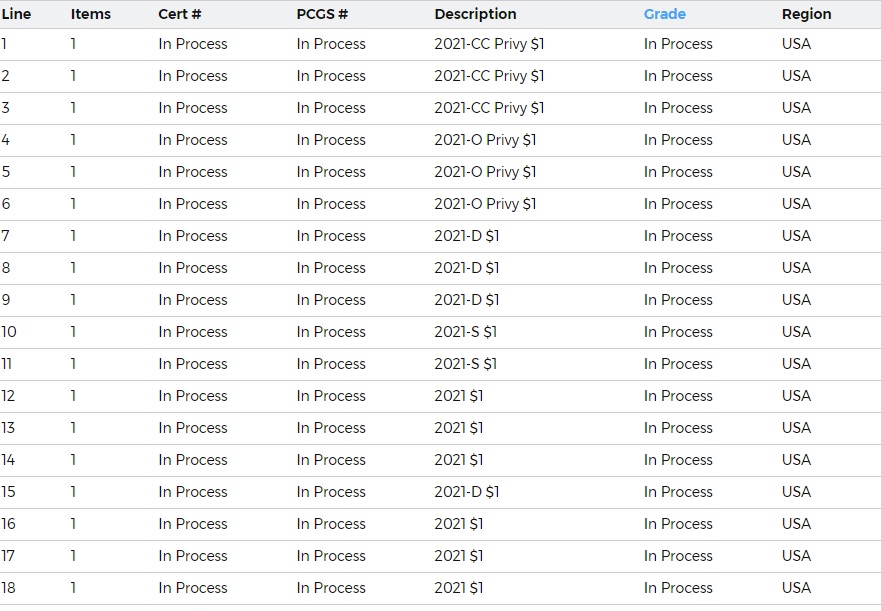This screenshot has width=881, height=611.
Task: Select the 2021-D $1 description in line 15
Action: click(466, 492)
